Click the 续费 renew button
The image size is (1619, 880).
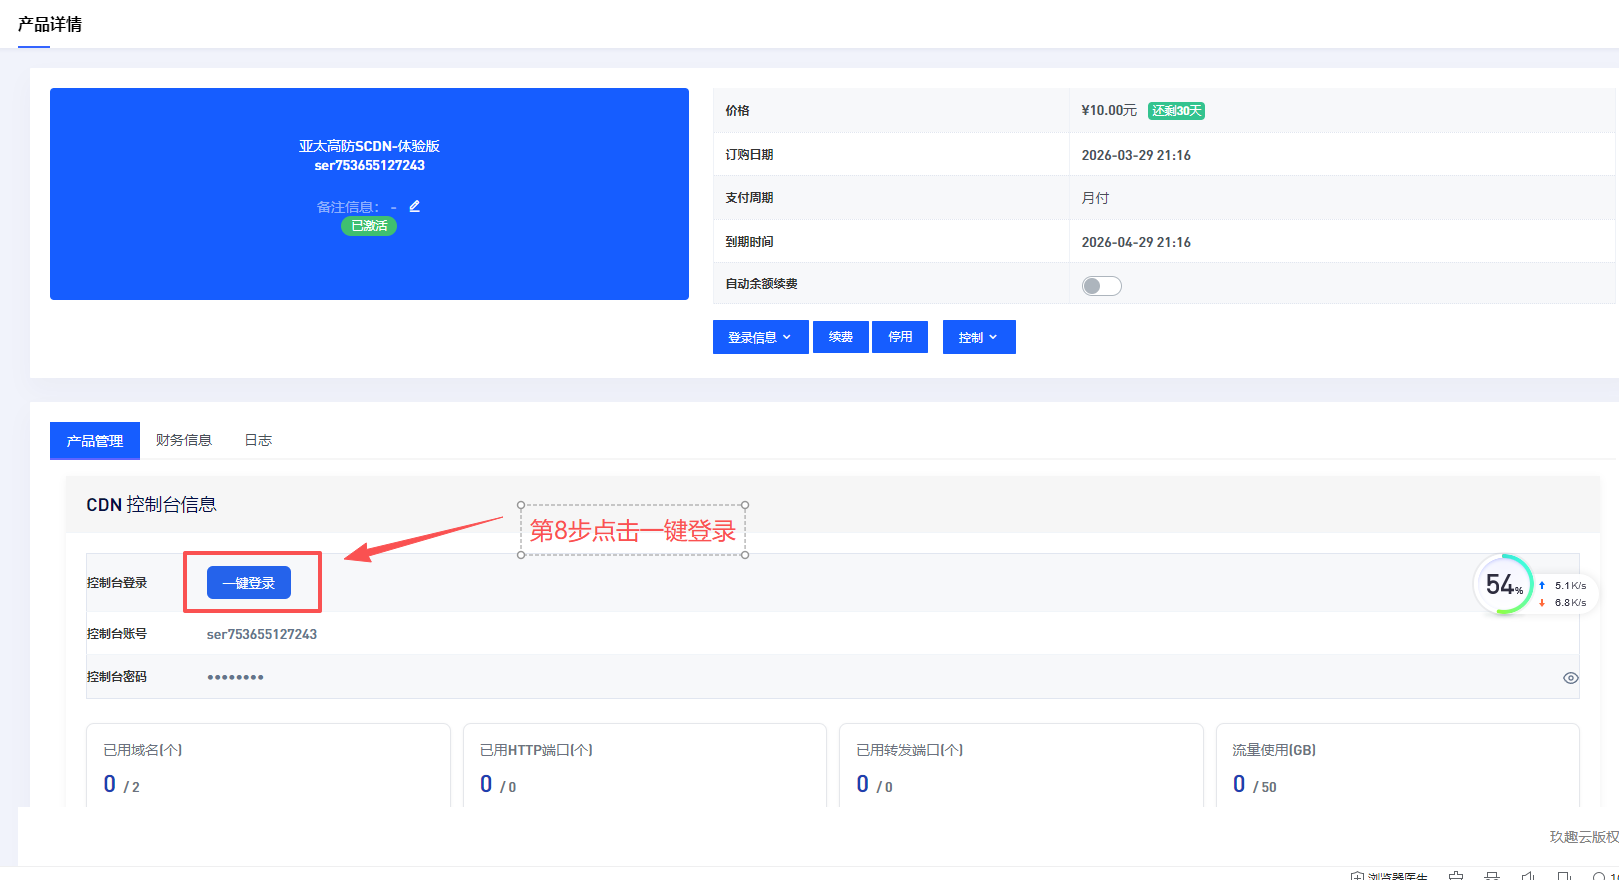(x=840, y=337)
